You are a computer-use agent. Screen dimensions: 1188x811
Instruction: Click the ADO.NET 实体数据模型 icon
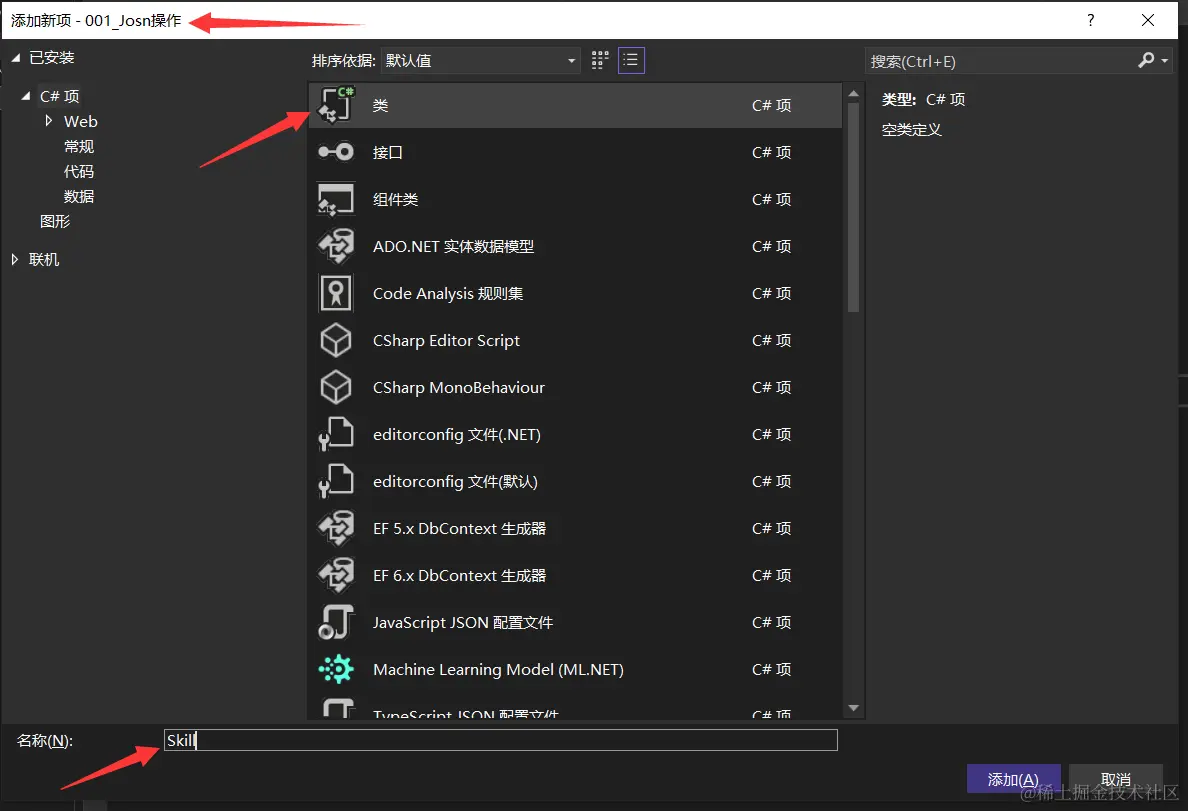[x=335, y=246]
